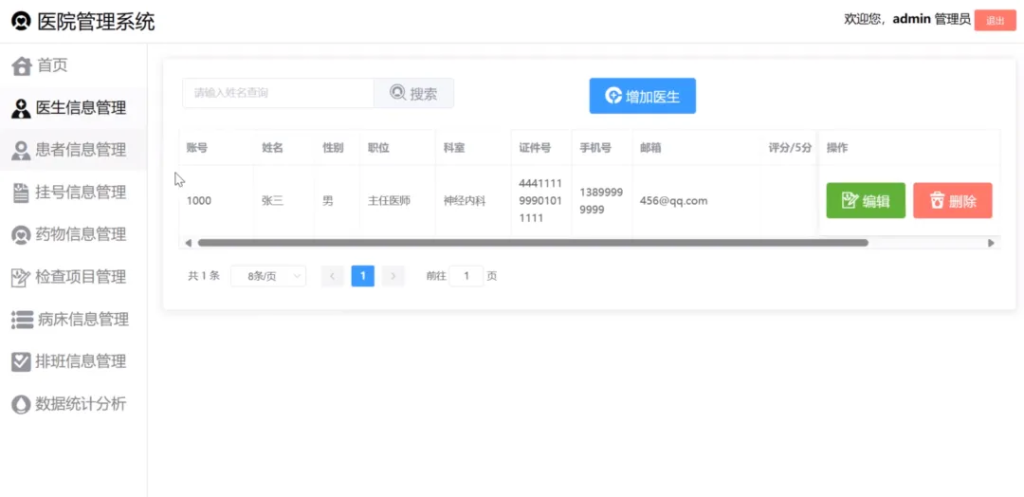The image size is (1024, 497).
Task: Click the doctor icon beside 医生信息管理
Action: click(x=21, y=108)
